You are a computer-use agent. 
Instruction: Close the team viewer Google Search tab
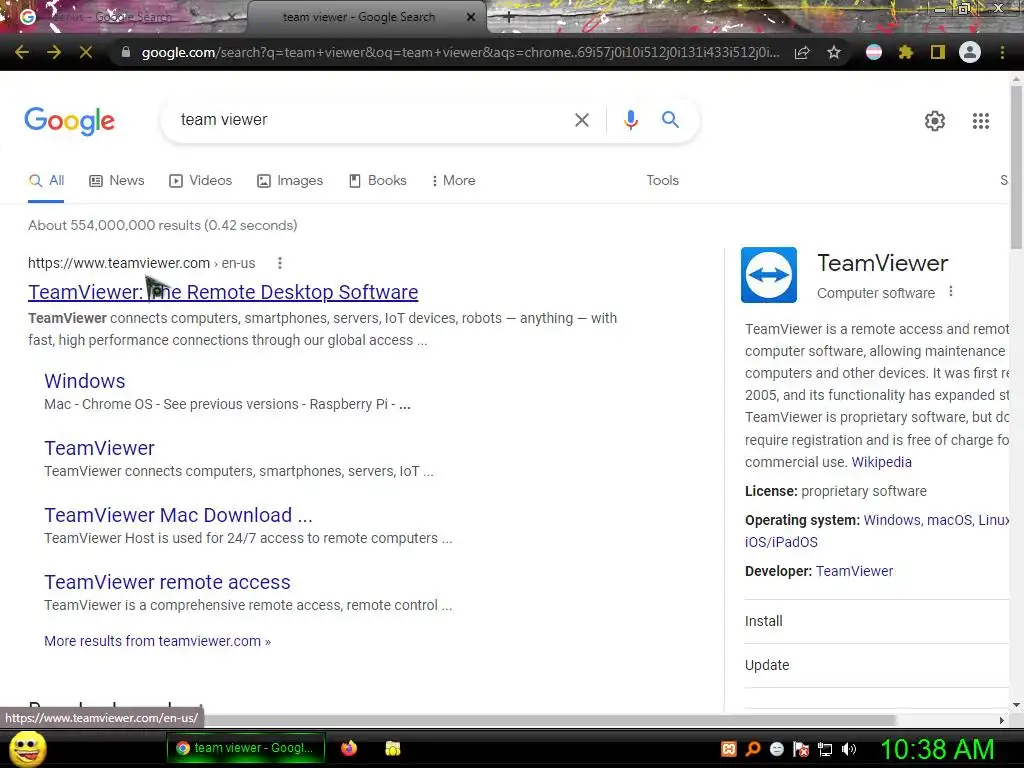pos(470,18)
